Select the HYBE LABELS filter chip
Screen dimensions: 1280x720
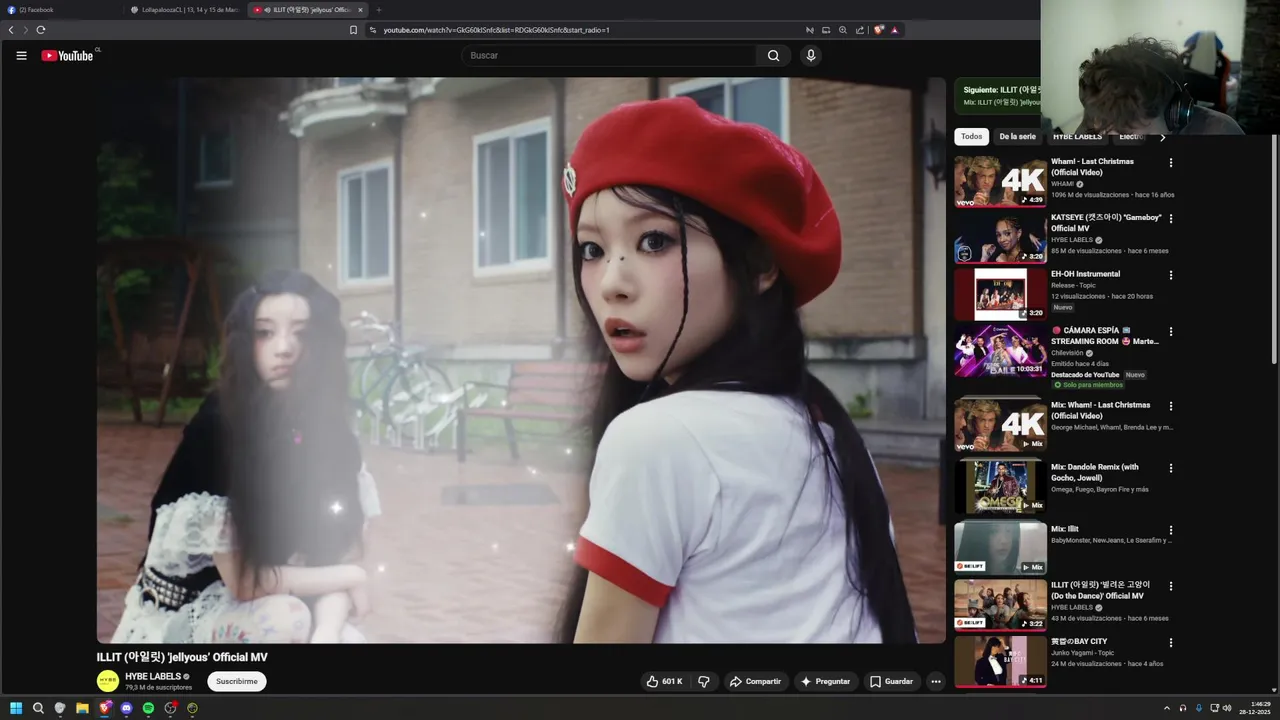(1077, 137)
